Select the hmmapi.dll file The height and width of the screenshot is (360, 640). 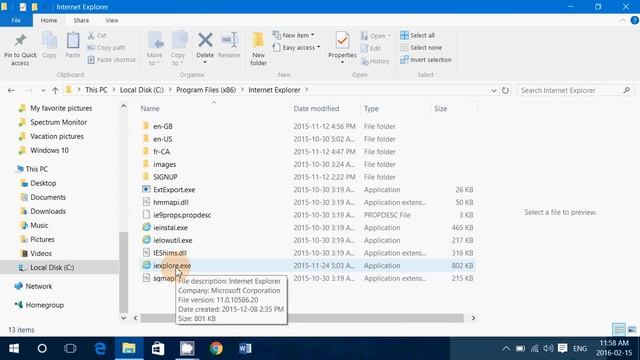click(171, 202)
